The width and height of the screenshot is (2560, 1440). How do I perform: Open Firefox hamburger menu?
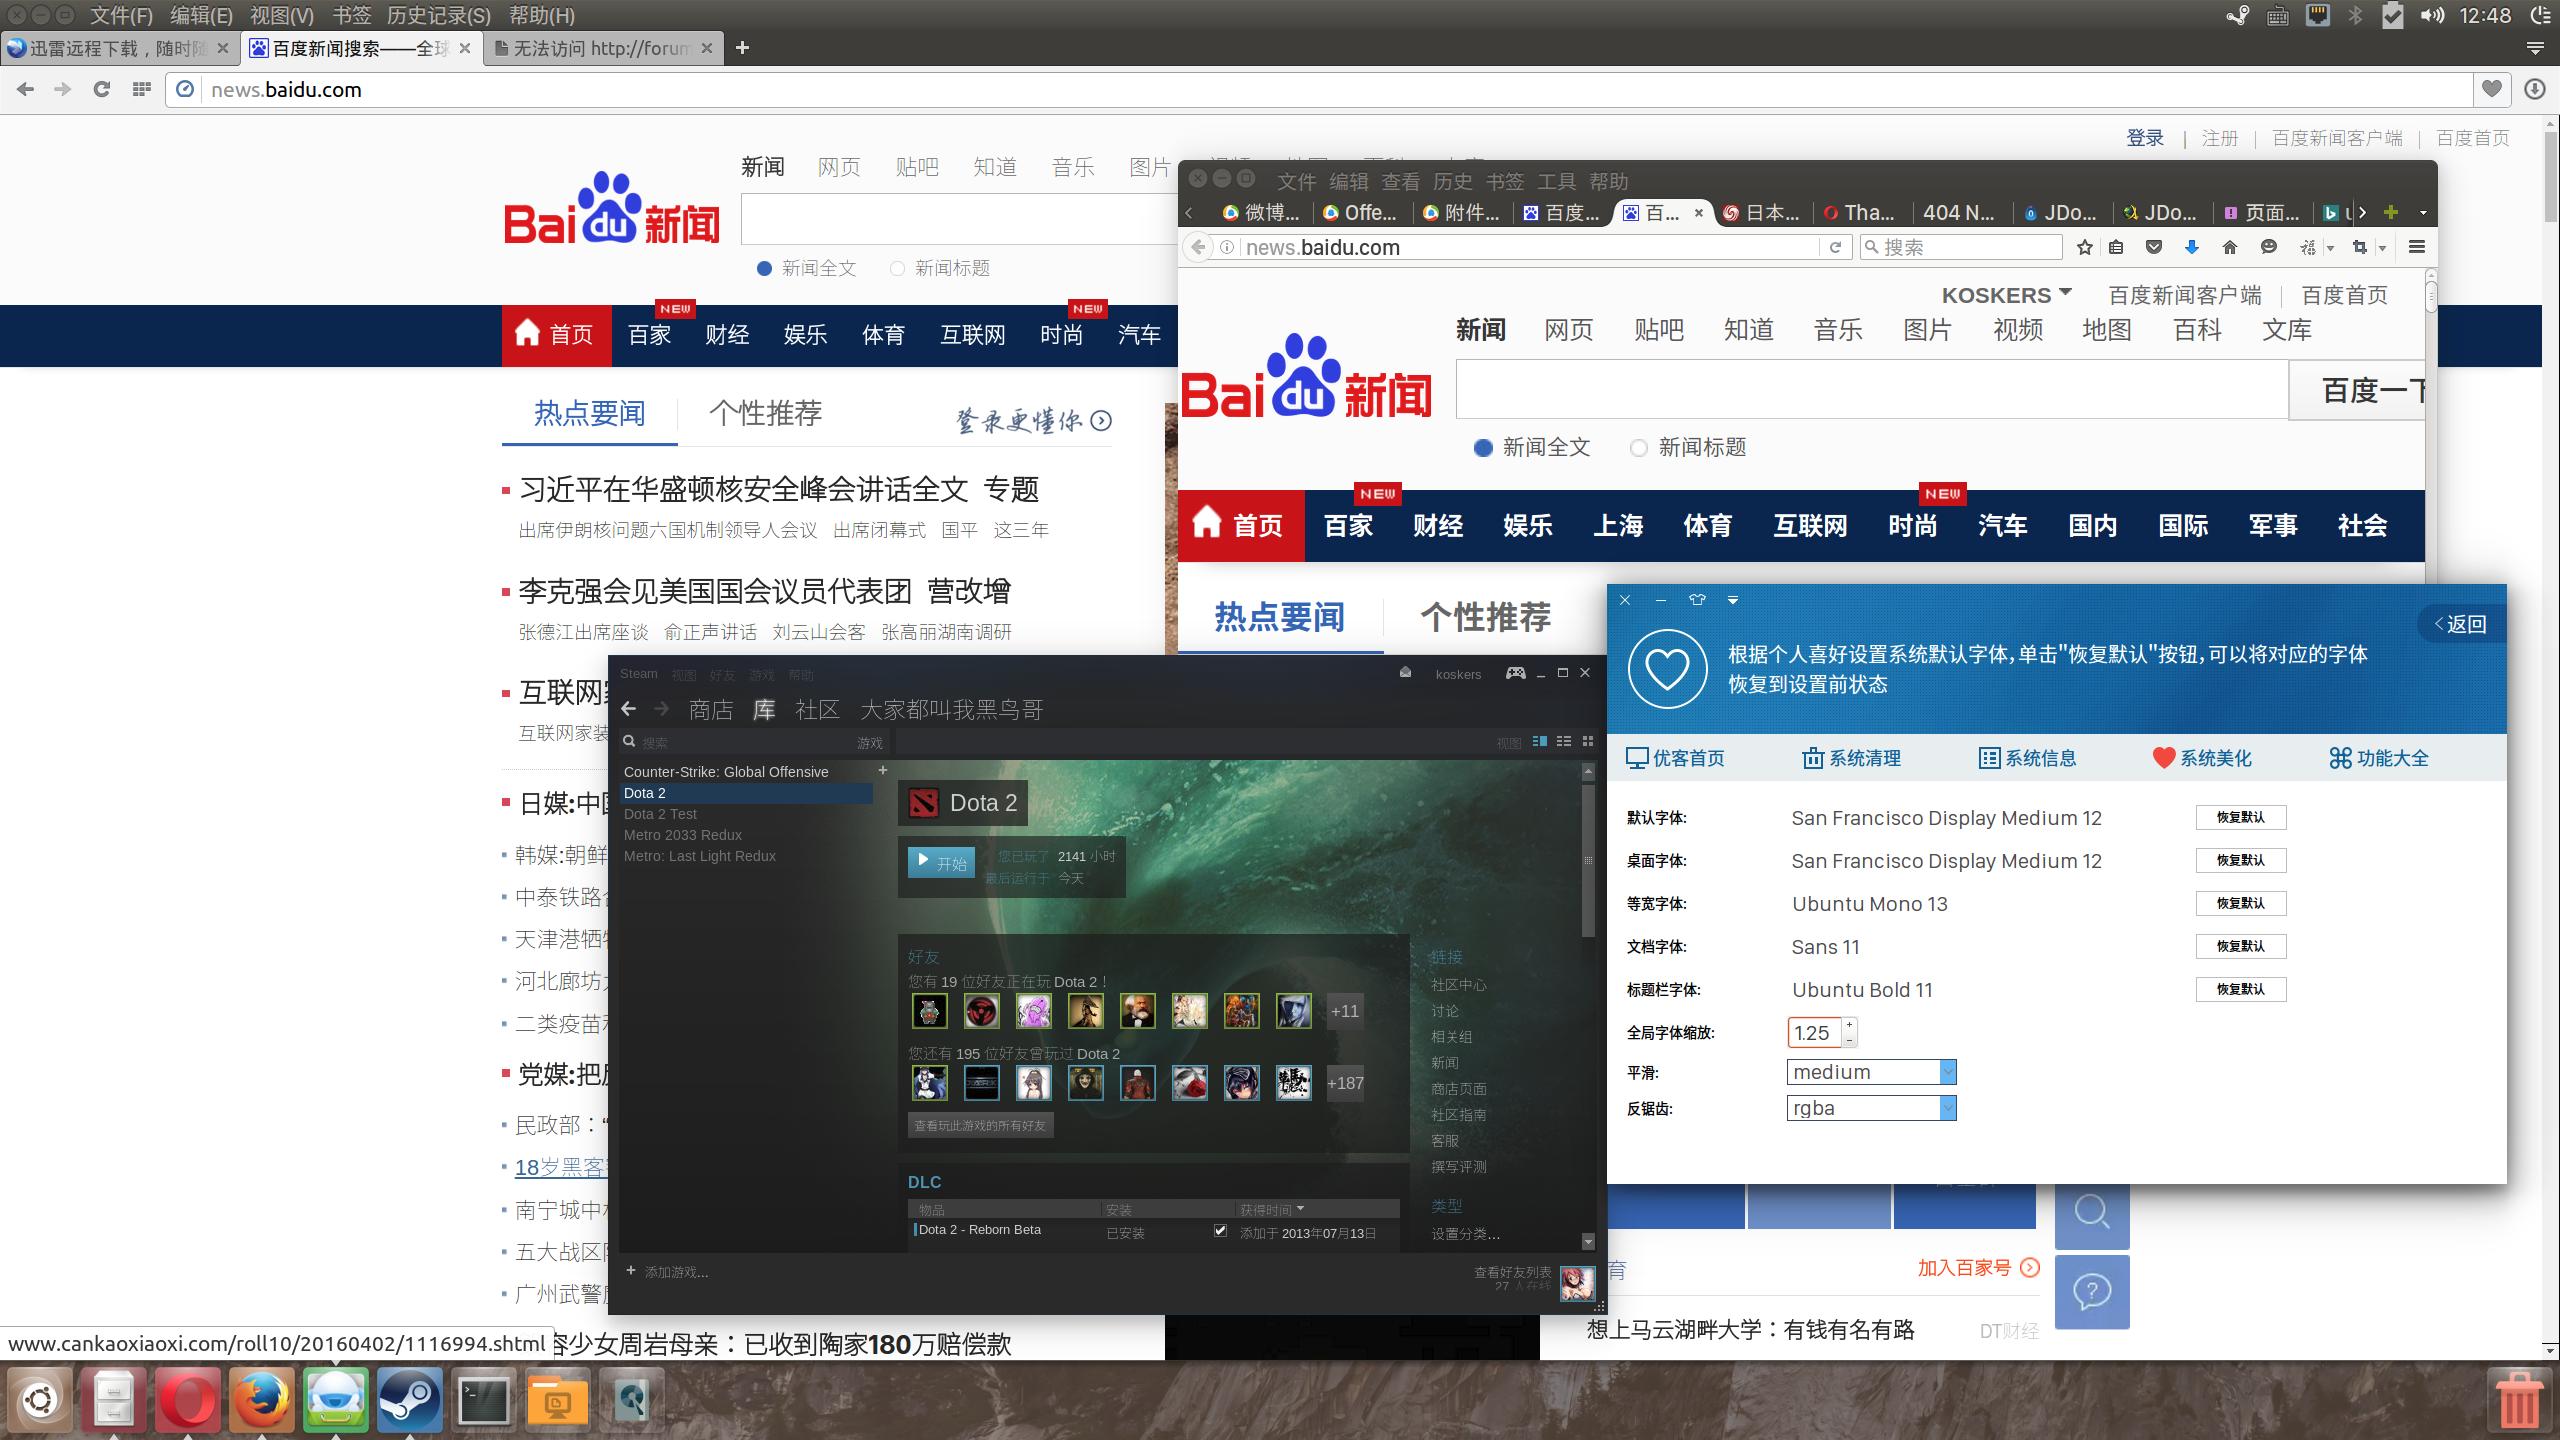pyautogui.click(x=2417, y=247)
